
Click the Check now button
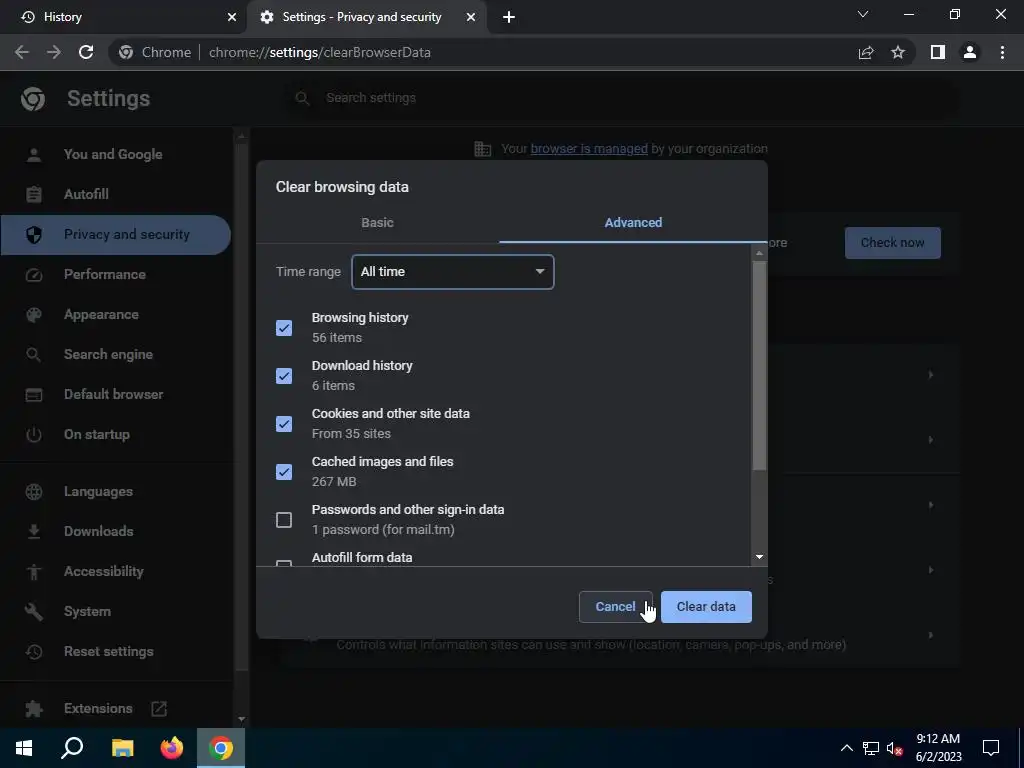(892, 243)
